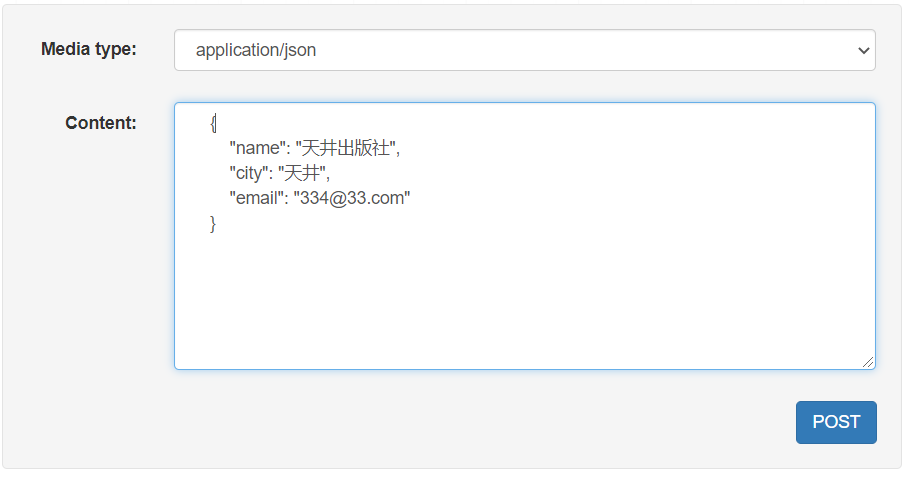Click the "Content:" label
902x477 pixels.
pos(101,123)
